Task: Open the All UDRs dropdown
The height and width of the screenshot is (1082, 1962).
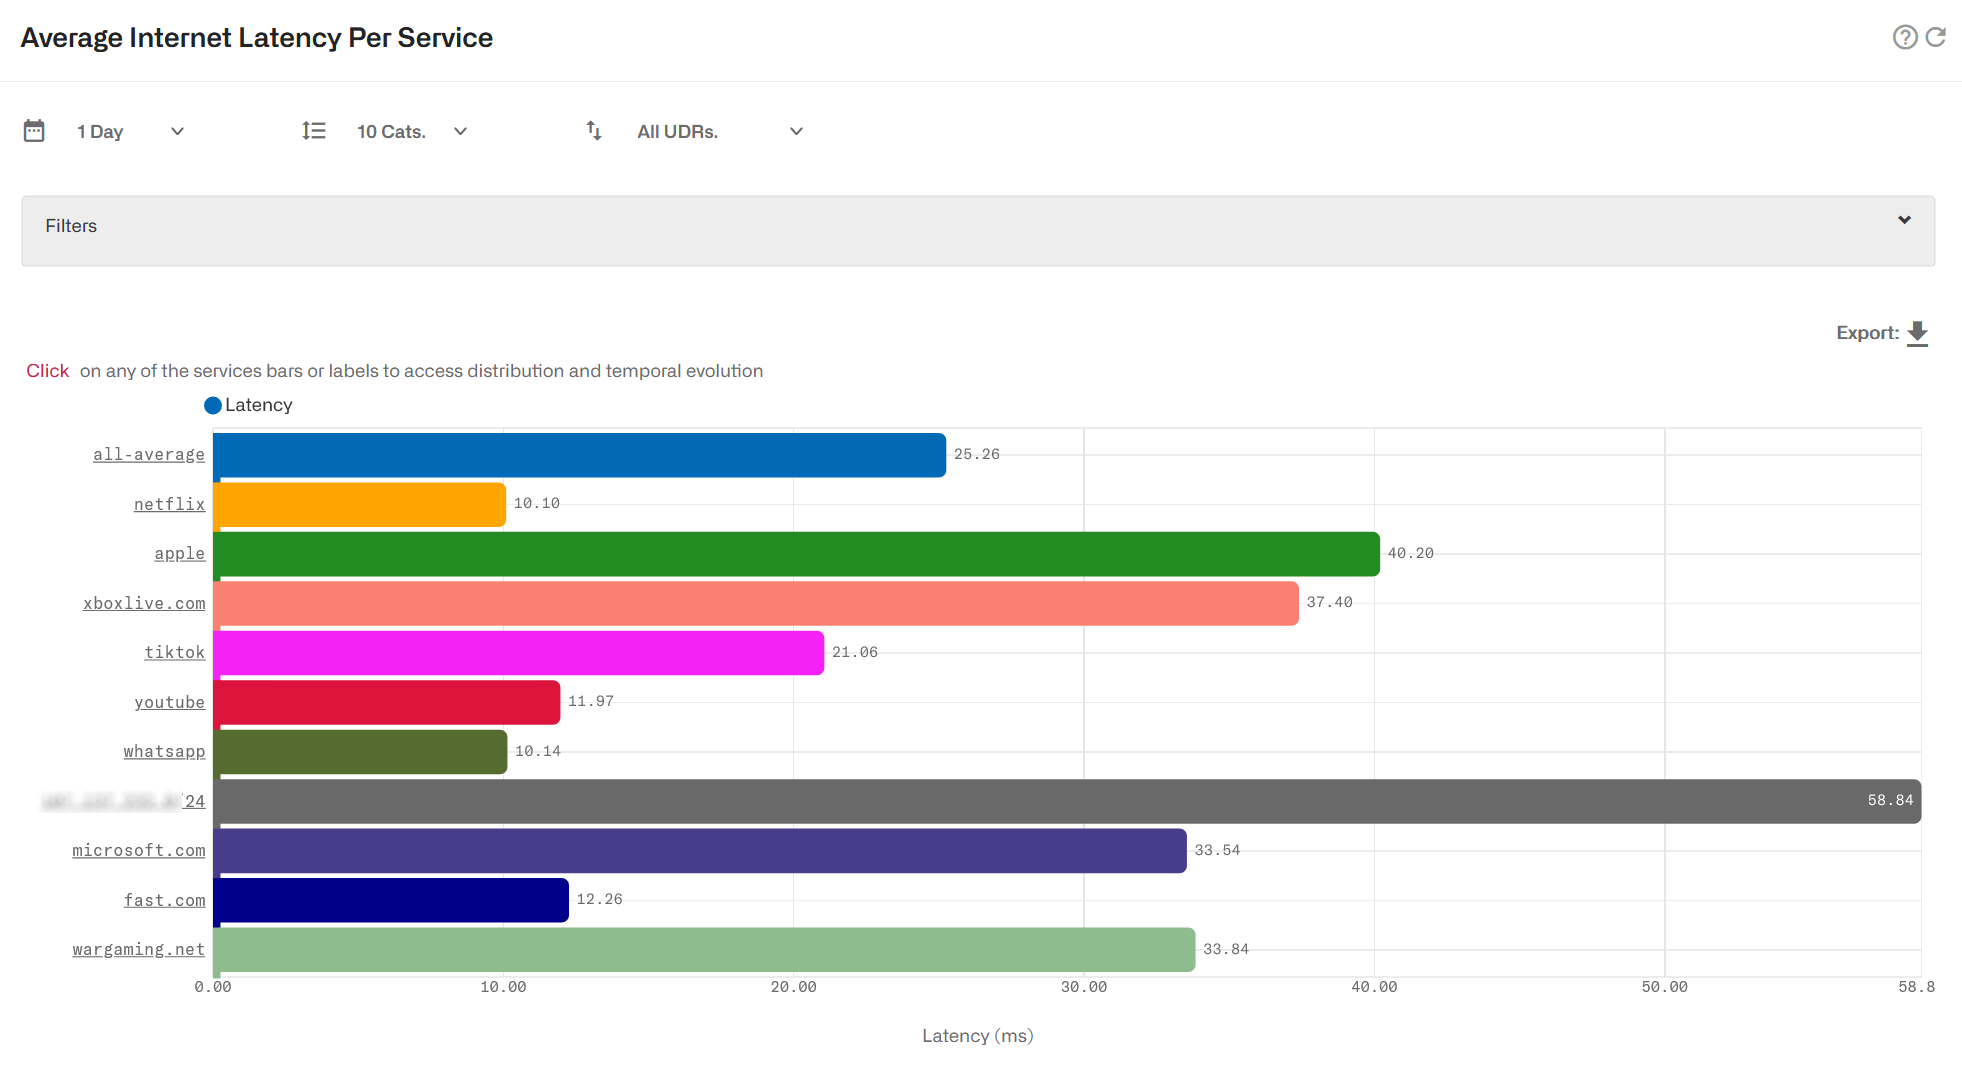Action: (720, 132)
